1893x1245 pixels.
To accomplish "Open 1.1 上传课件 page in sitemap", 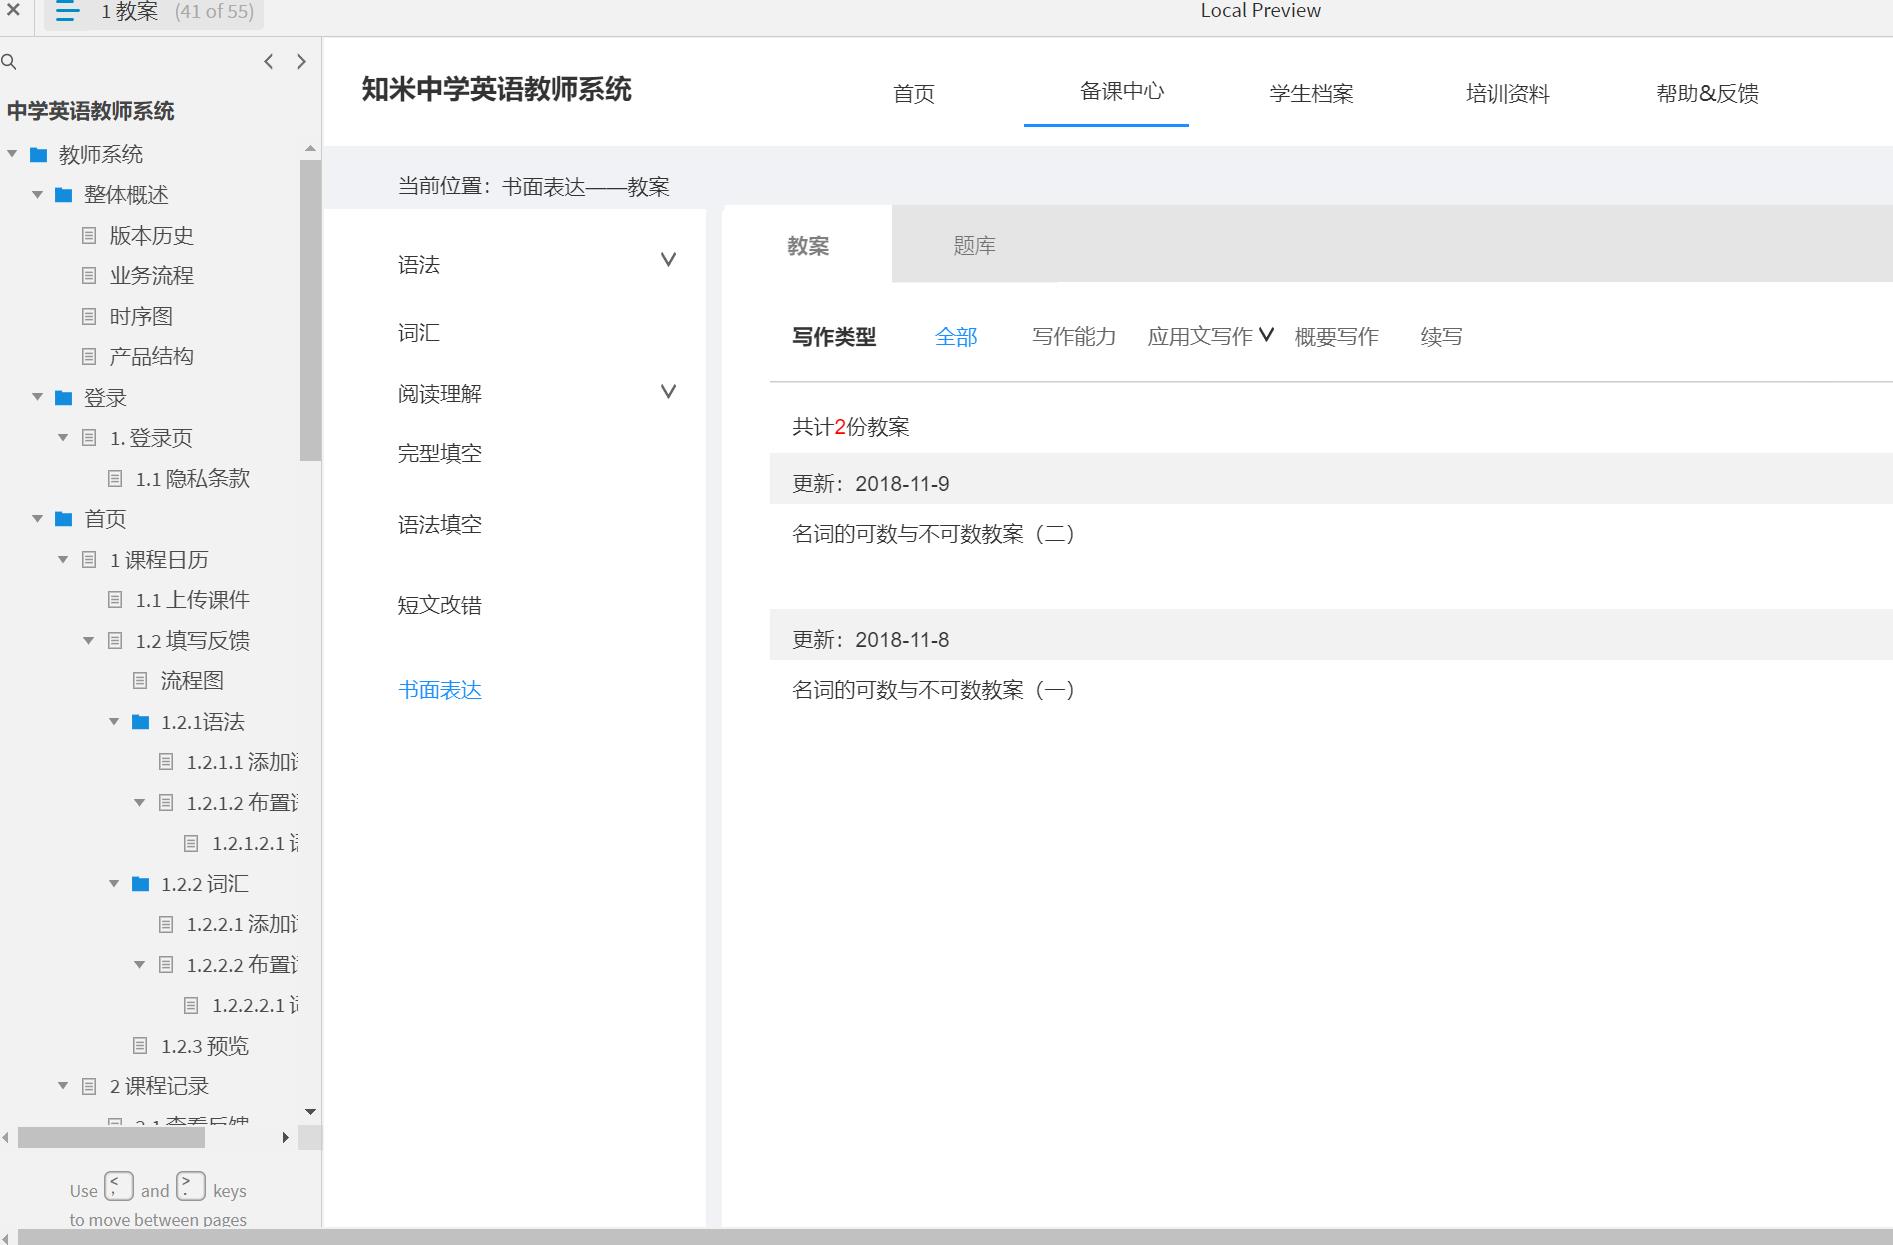I will point(192,600).
